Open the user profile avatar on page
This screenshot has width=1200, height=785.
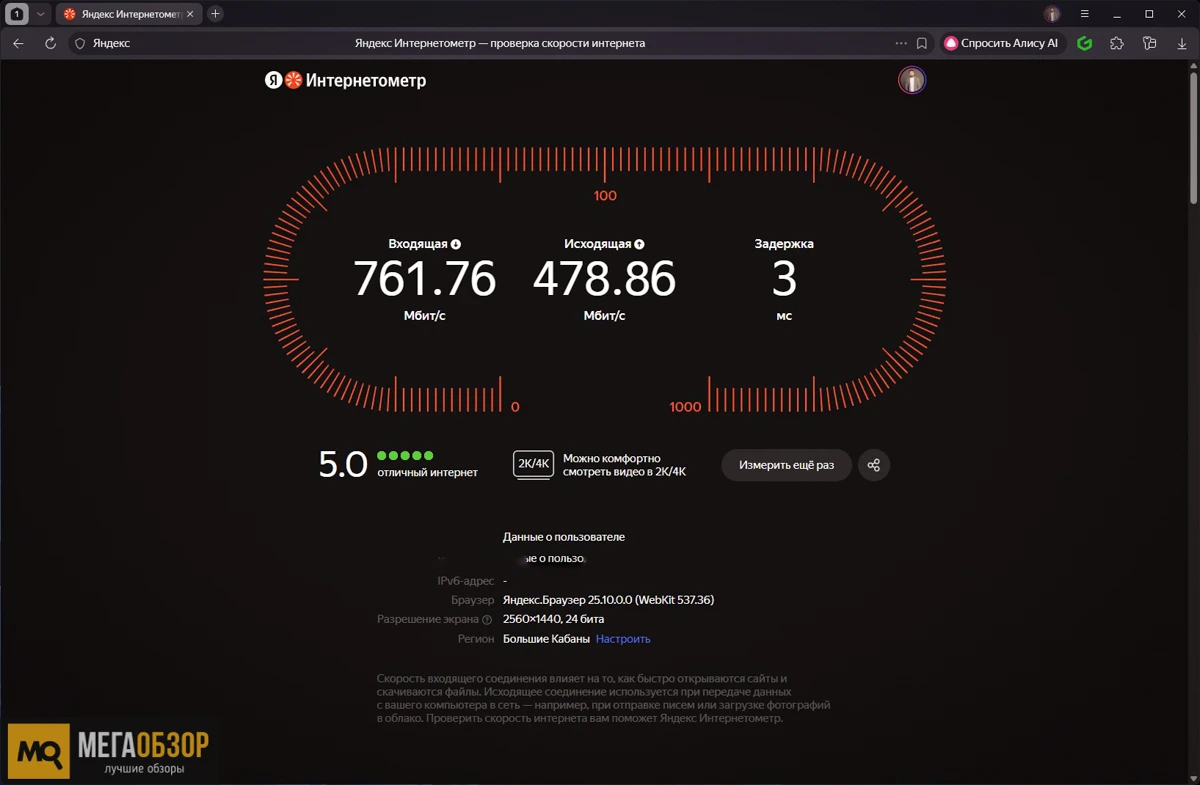coord(911,81)
